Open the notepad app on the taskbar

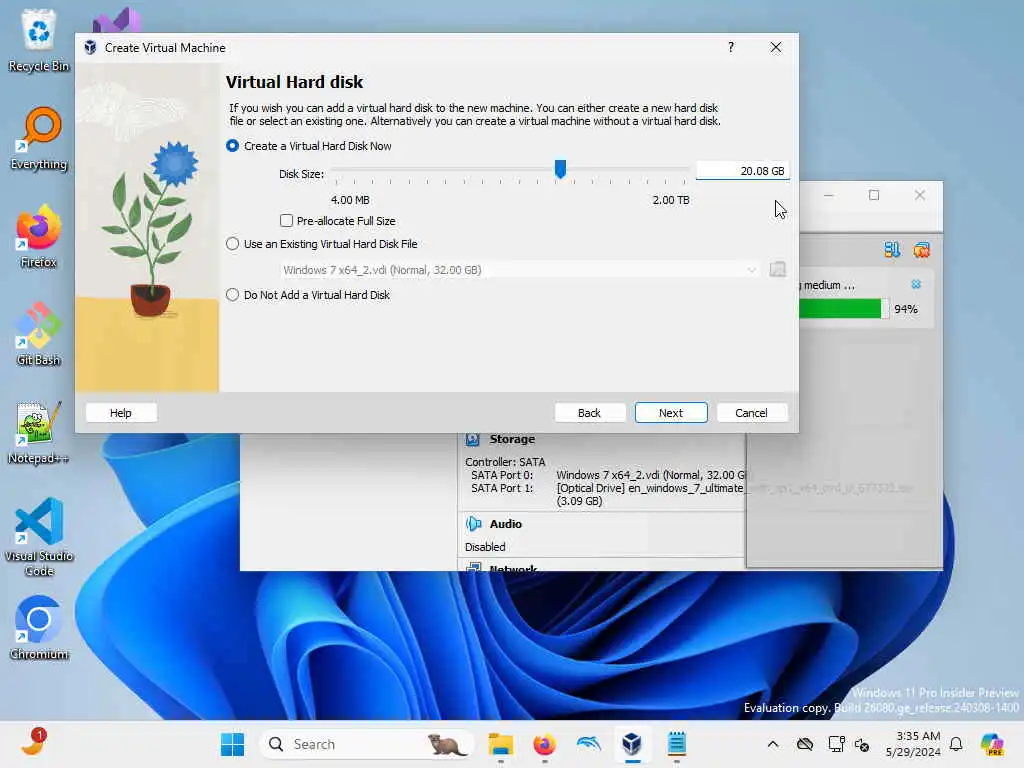677,744
